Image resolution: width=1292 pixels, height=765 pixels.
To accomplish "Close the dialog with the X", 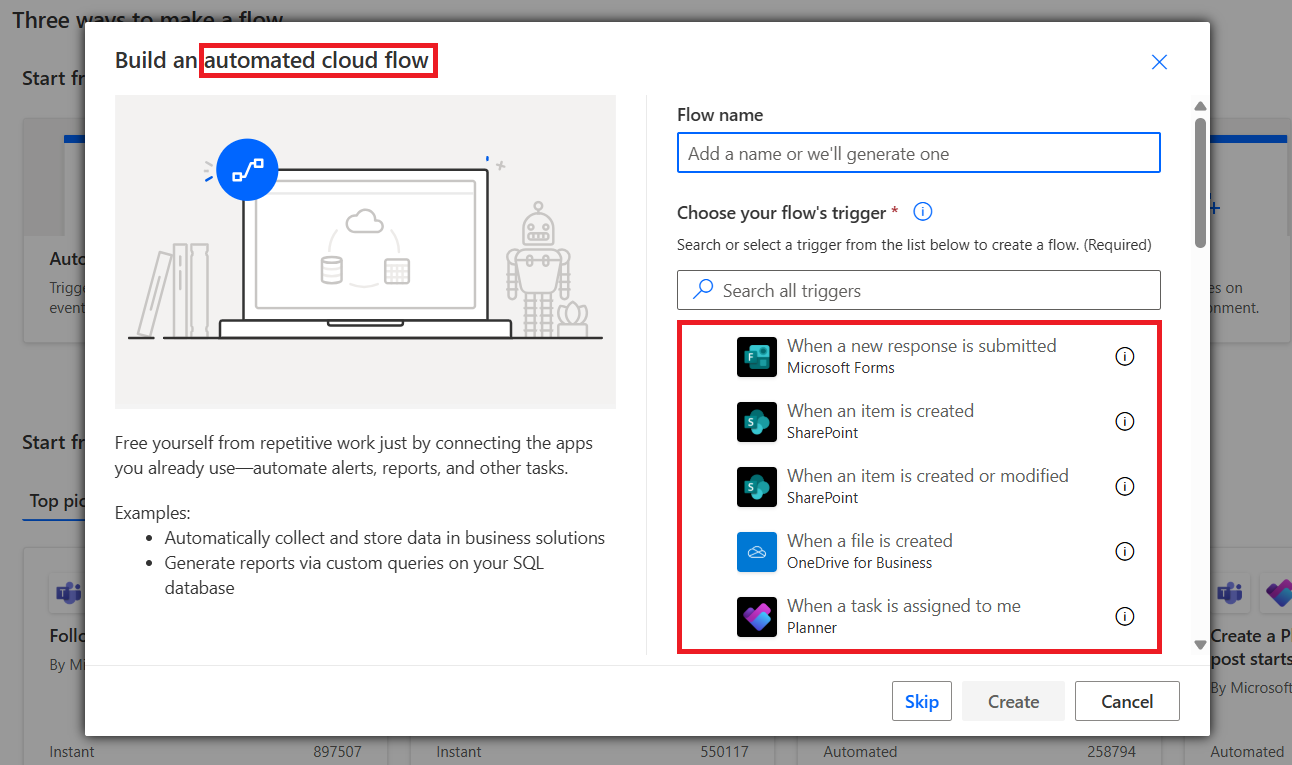I will (x=1159, y=62).
